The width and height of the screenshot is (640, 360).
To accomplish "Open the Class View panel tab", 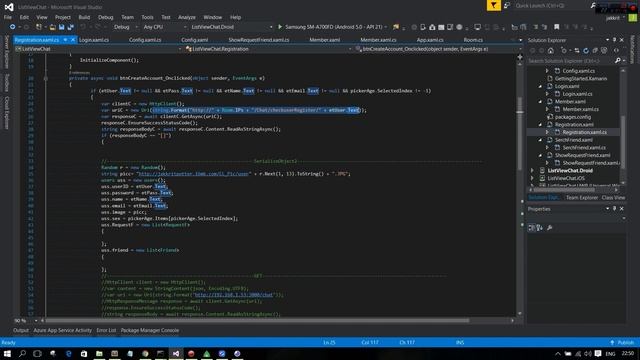I will pyautogui.click(x=613, y=198).
